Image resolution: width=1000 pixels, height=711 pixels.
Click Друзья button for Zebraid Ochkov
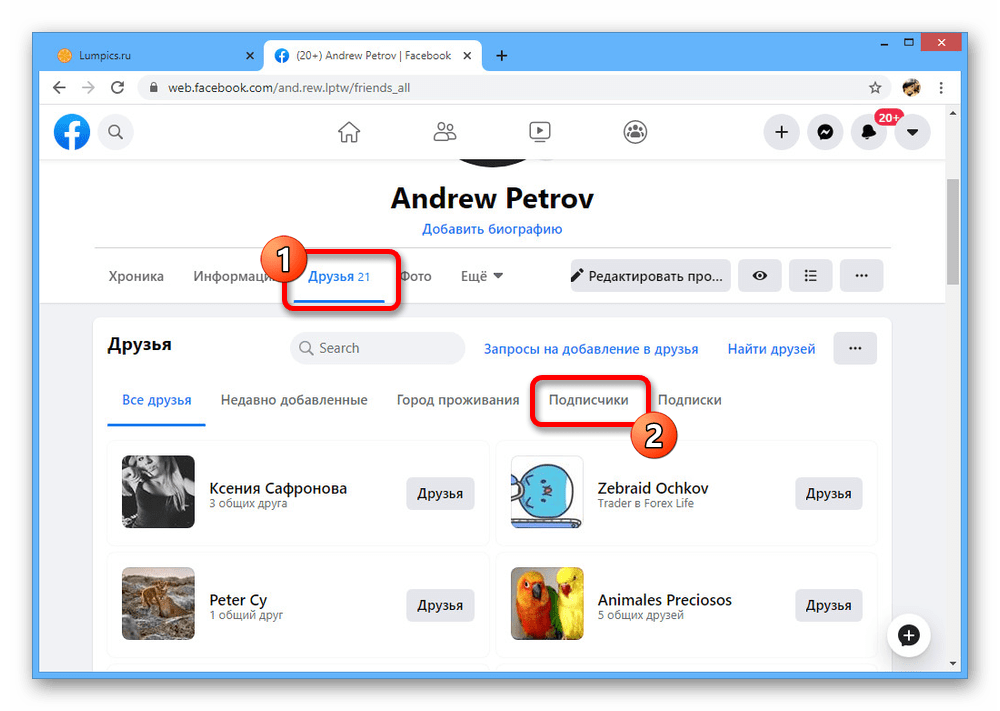828,494
